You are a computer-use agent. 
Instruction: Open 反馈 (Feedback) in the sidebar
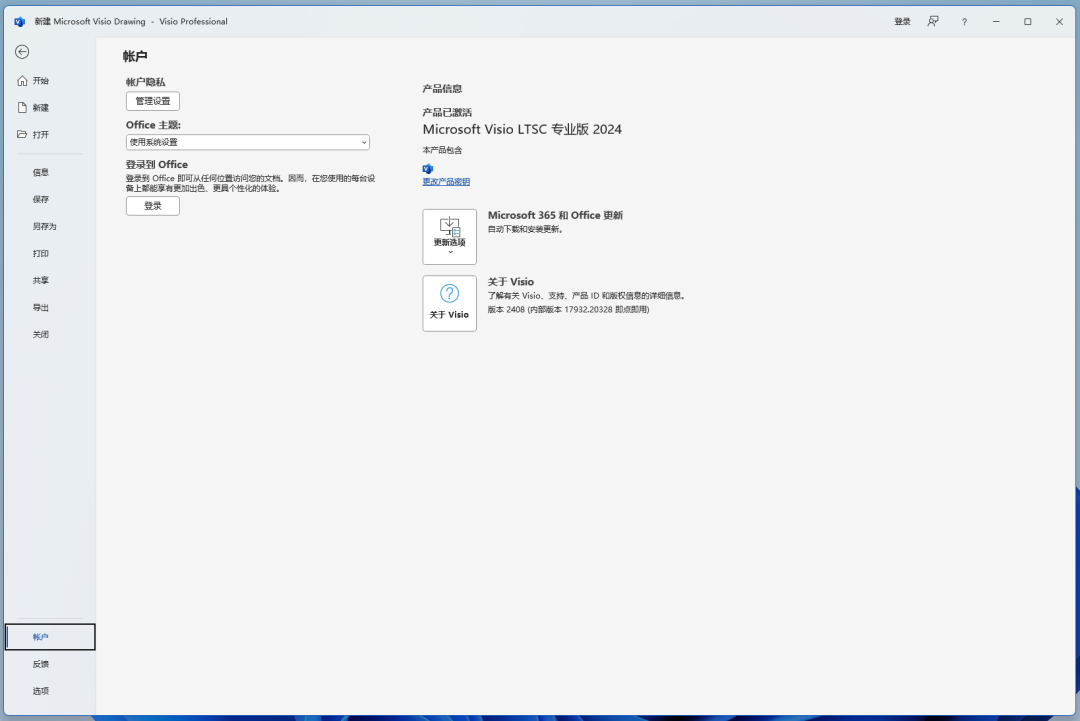click(50, 664)
